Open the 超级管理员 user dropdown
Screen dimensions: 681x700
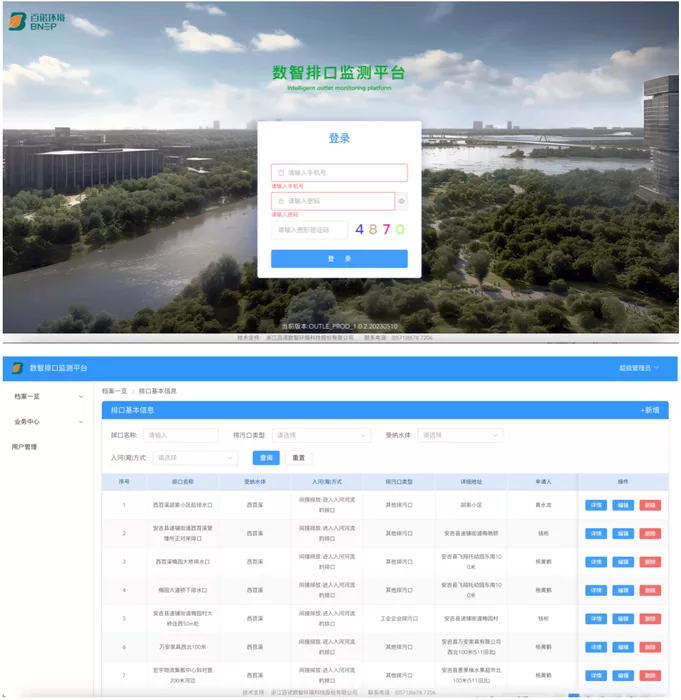(x=639, y=368)
